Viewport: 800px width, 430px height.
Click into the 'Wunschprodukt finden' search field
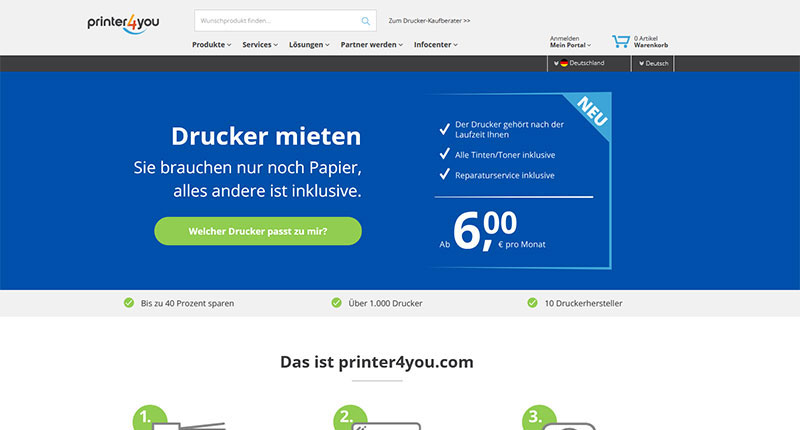click(275, 20)
